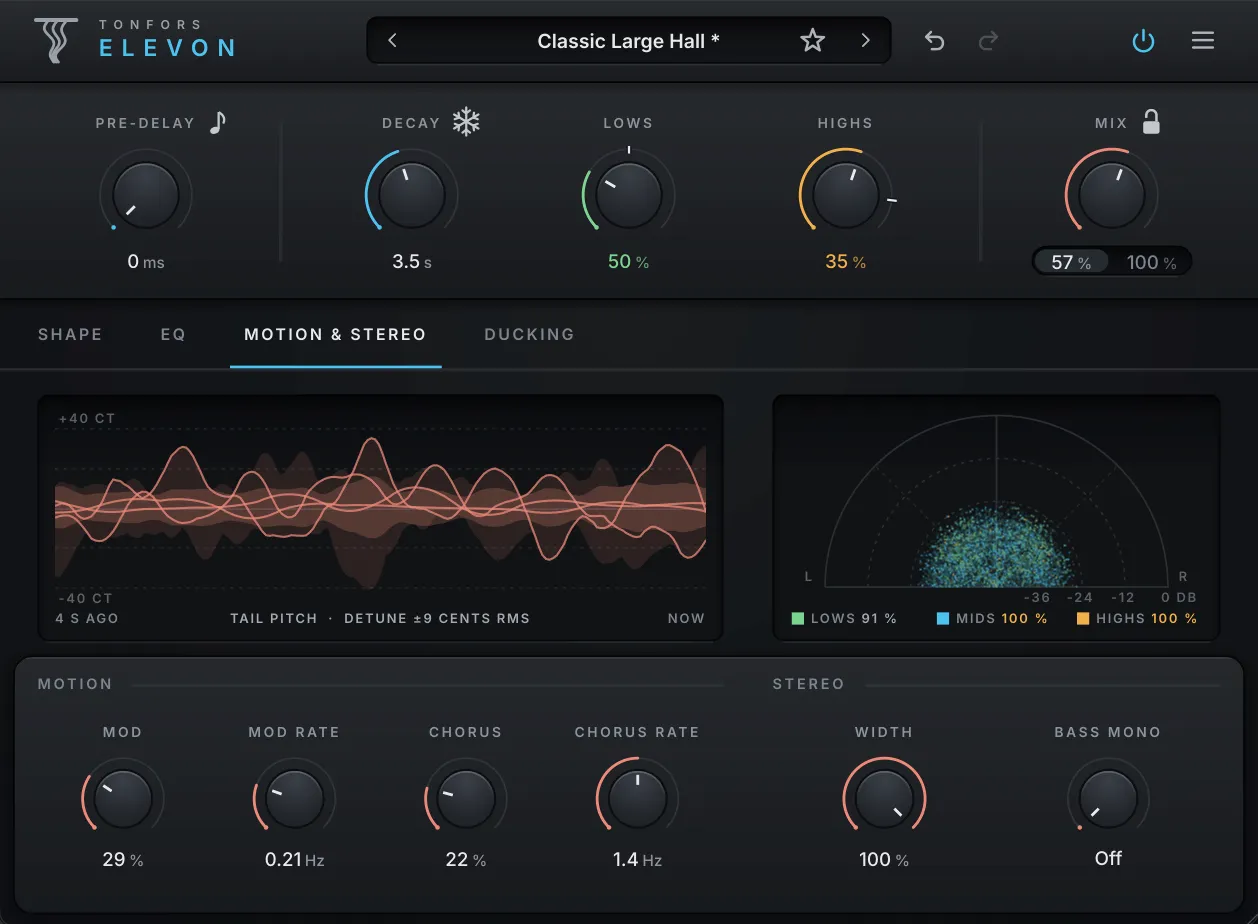Click the green Lows legend swatch
The width and height of the screenshot is (1258, 924).
pyautogui.click(x=798, y=619)
